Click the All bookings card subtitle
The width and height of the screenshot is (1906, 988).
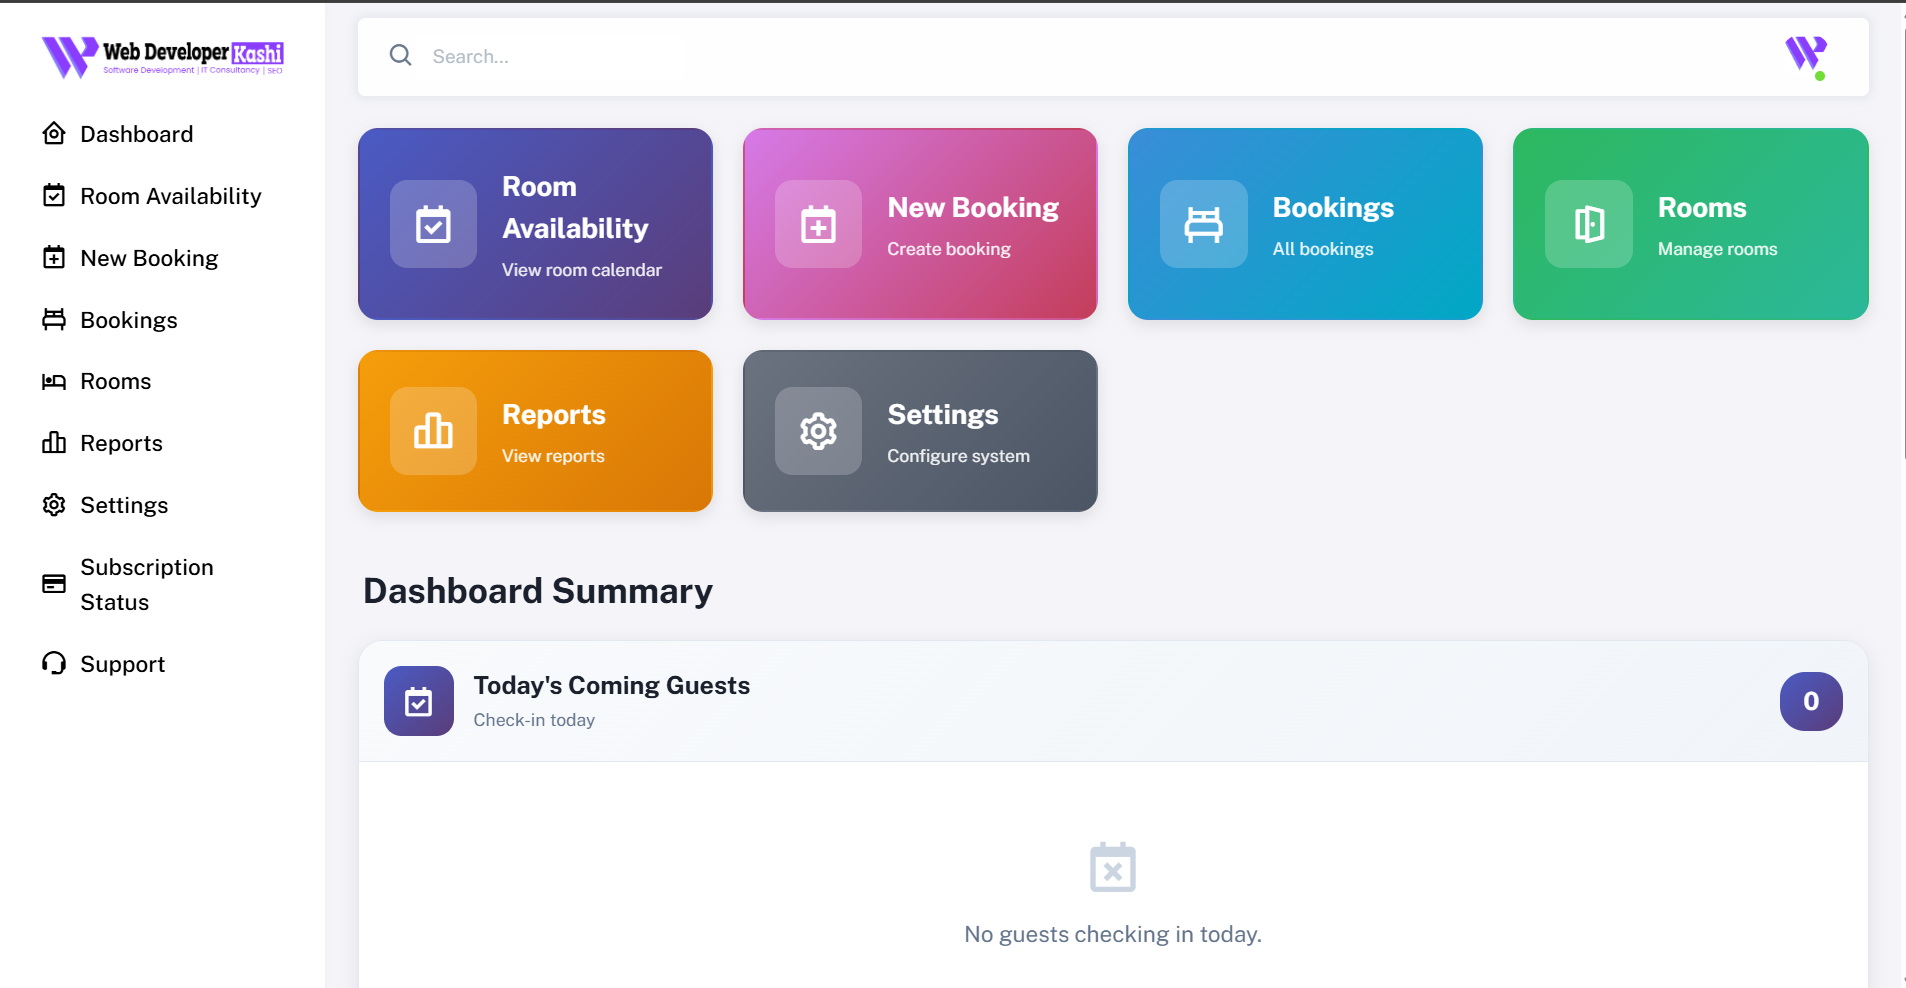click(x=1322, y=249)
